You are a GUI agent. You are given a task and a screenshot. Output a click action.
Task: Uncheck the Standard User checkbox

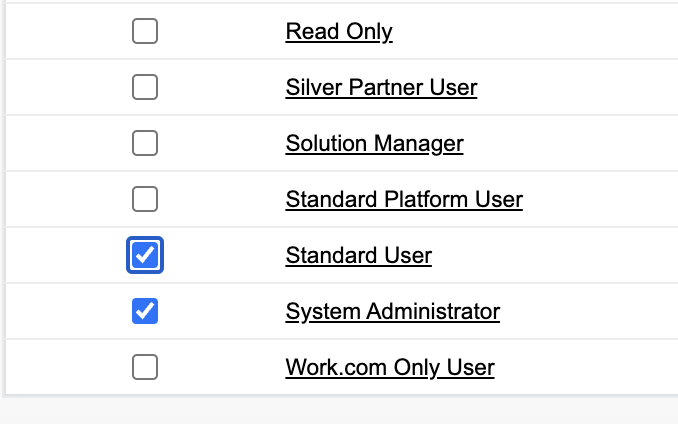click(145, 256)
